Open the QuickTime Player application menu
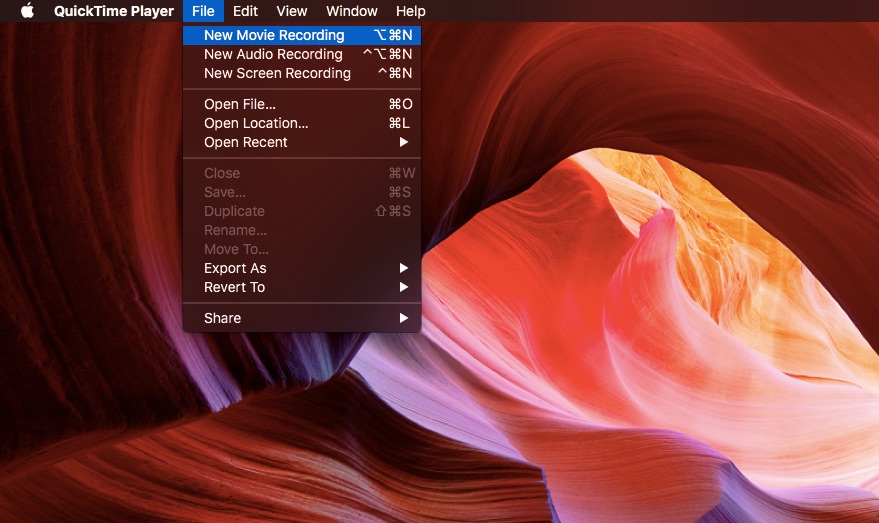The width and height of the screenshot is (879, 523). coord(114,11)
